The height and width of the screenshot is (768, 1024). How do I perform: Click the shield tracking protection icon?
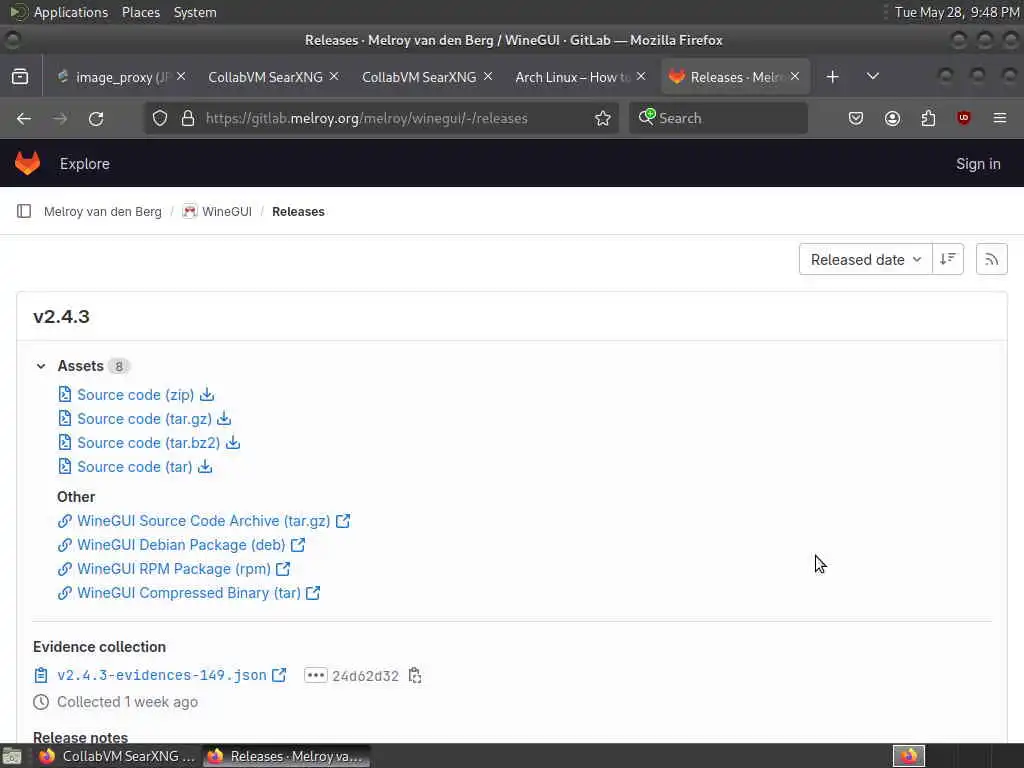(x=160, y=118)
